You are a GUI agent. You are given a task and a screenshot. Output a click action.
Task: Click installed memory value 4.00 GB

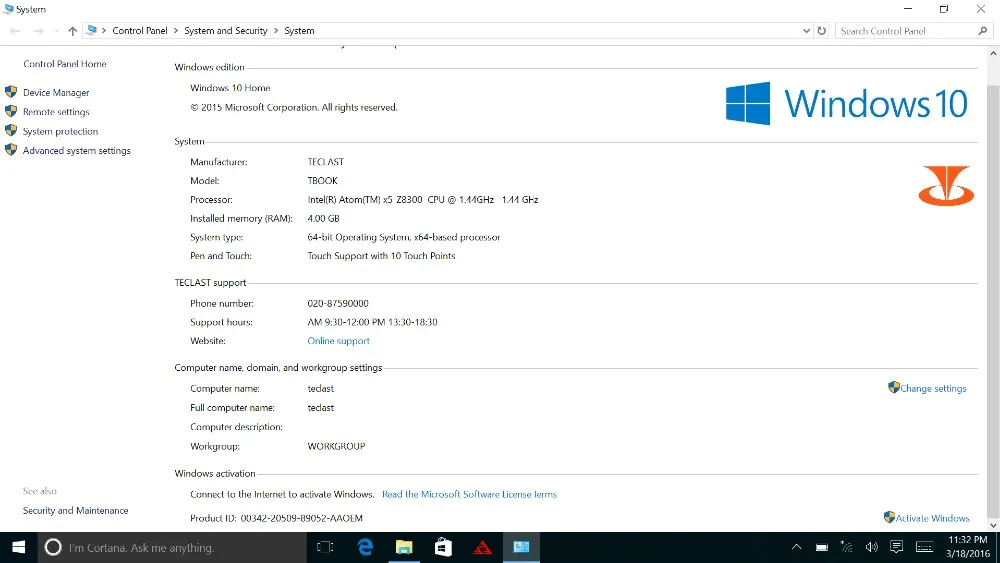pyautogui.click(x=323, y=219)
